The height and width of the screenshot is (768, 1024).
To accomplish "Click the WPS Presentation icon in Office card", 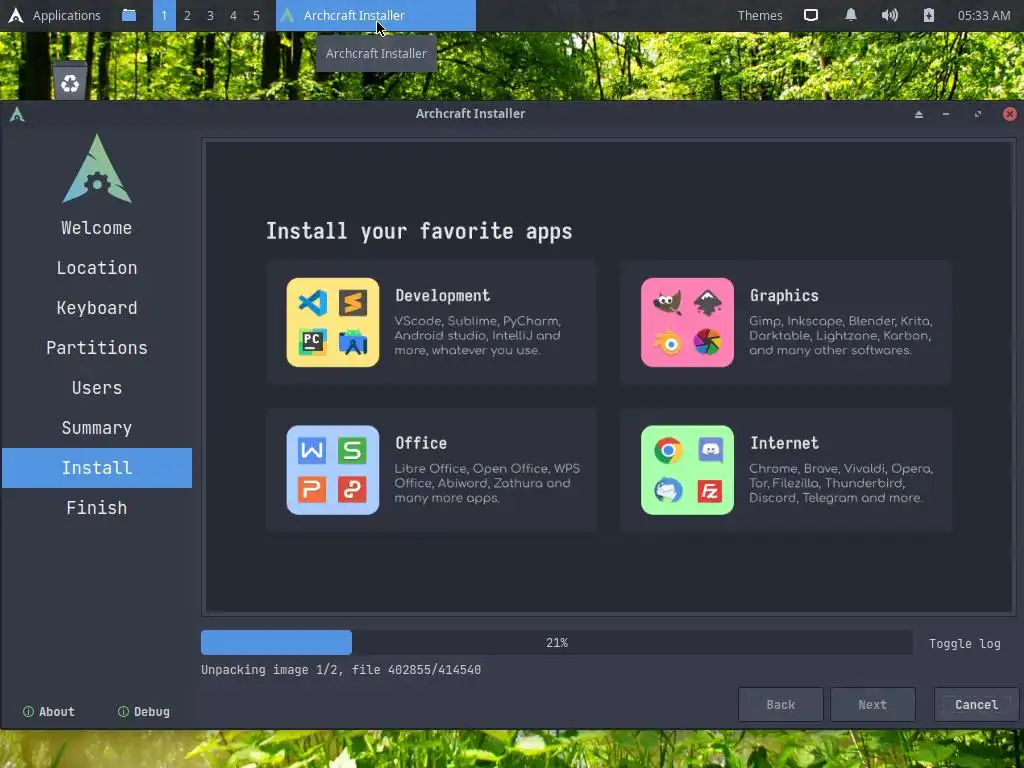I will (x=312, y=490).
